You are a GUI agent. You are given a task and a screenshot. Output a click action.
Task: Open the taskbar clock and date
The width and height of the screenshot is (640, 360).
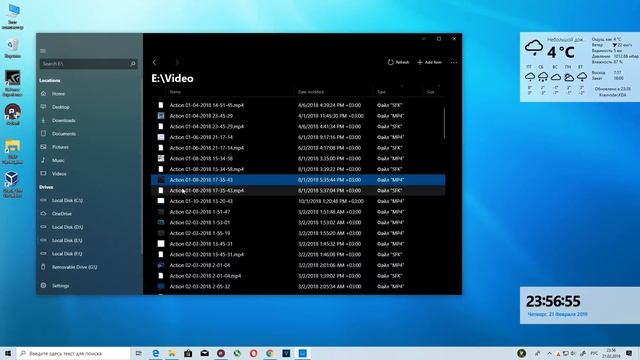click(611, 353)
